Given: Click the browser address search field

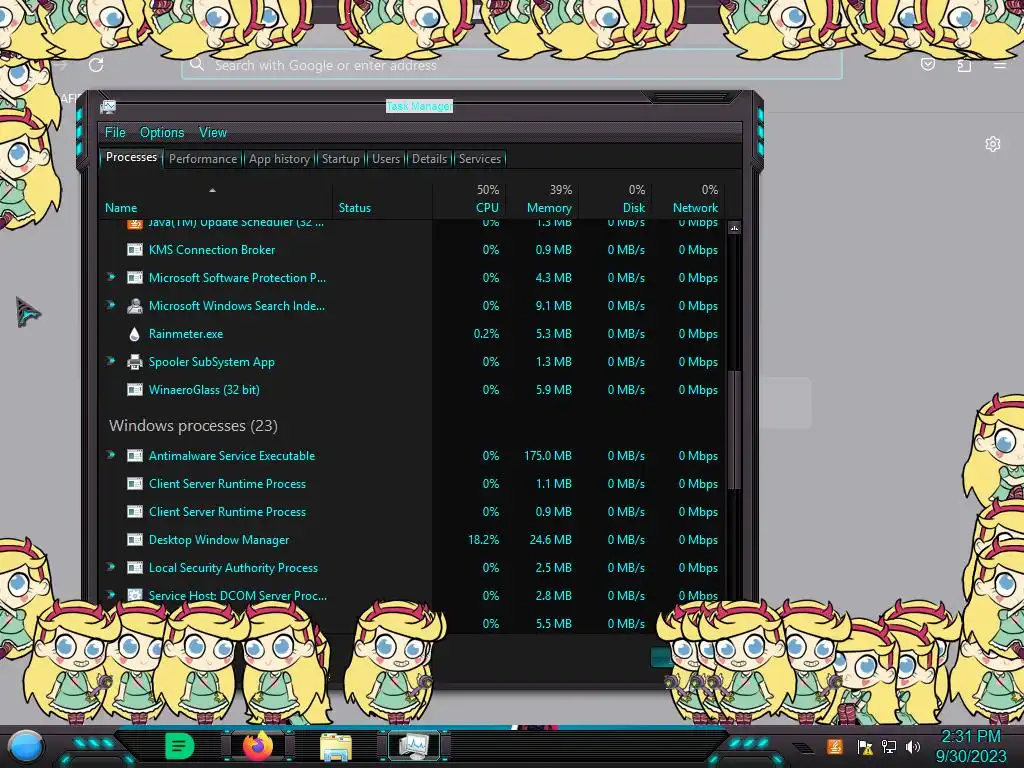Looking at the screenshot, I should click(512, 65).
